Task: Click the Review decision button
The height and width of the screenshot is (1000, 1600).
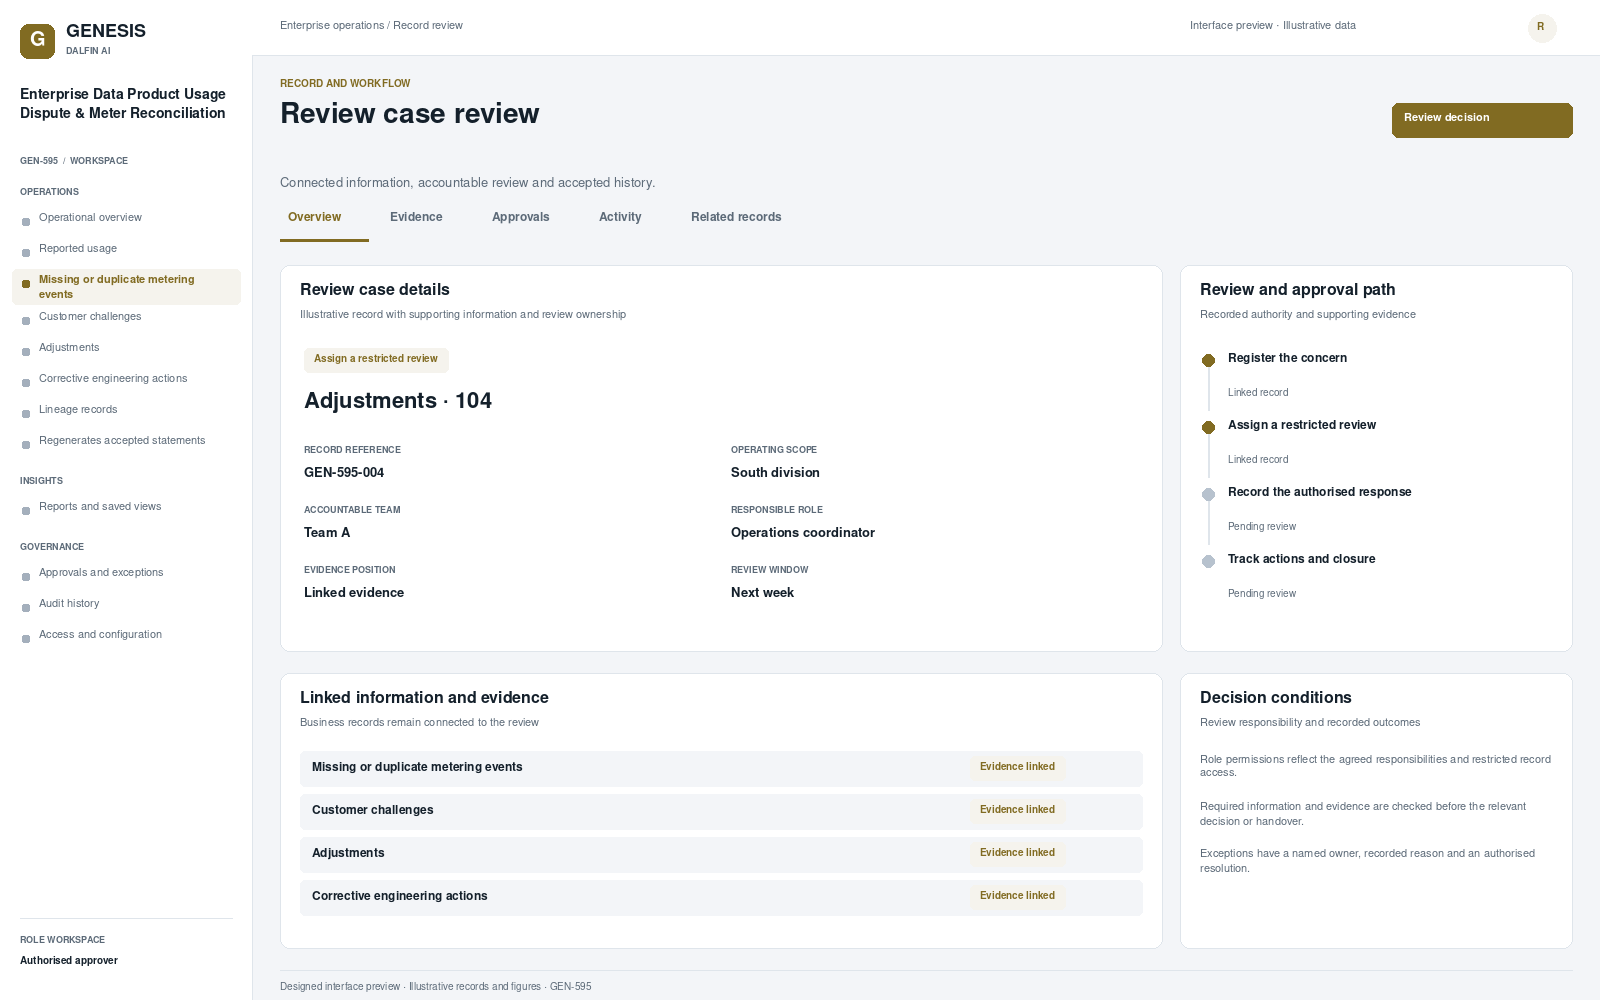Action: [x=1482, y=120]
